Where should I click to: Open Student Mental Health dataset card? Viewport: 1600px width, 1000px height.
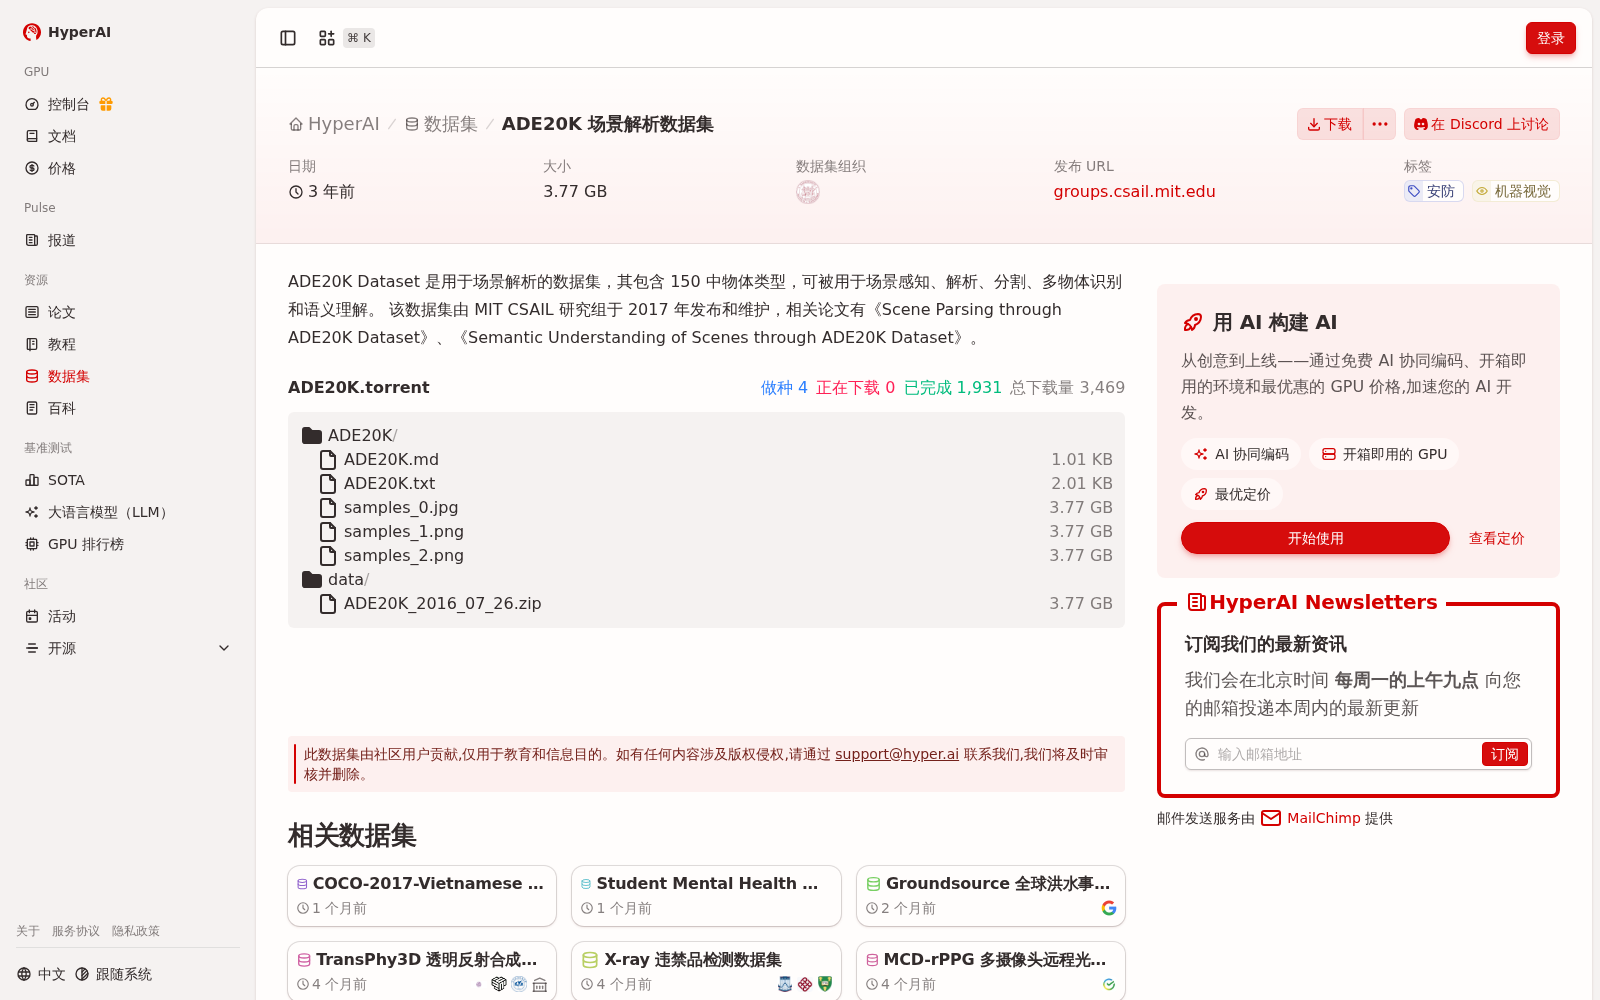tap(706, 896)
